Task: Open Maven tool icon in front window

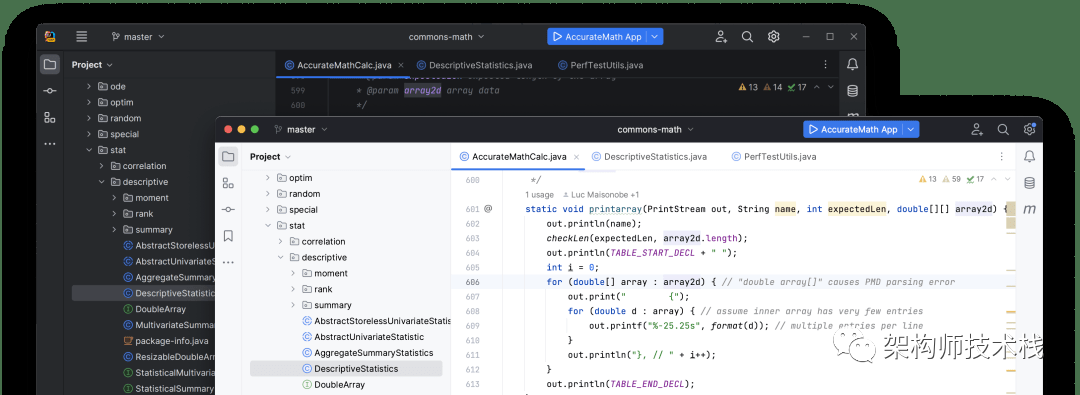Action: tap(1029, 209)
